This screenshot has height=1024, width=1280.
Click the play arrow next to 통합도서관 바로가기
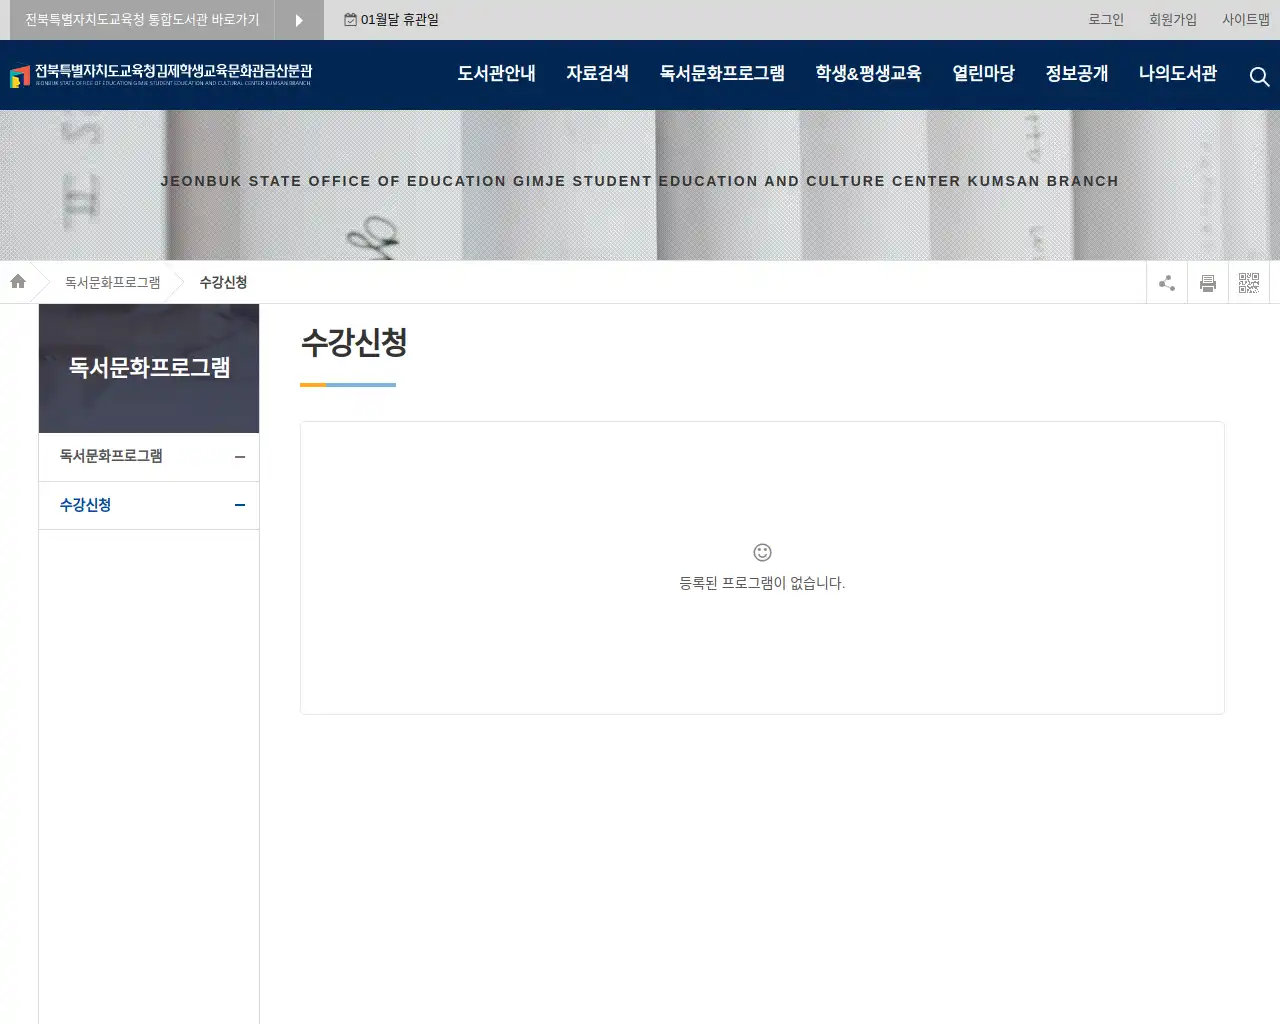tap(299, 20)
